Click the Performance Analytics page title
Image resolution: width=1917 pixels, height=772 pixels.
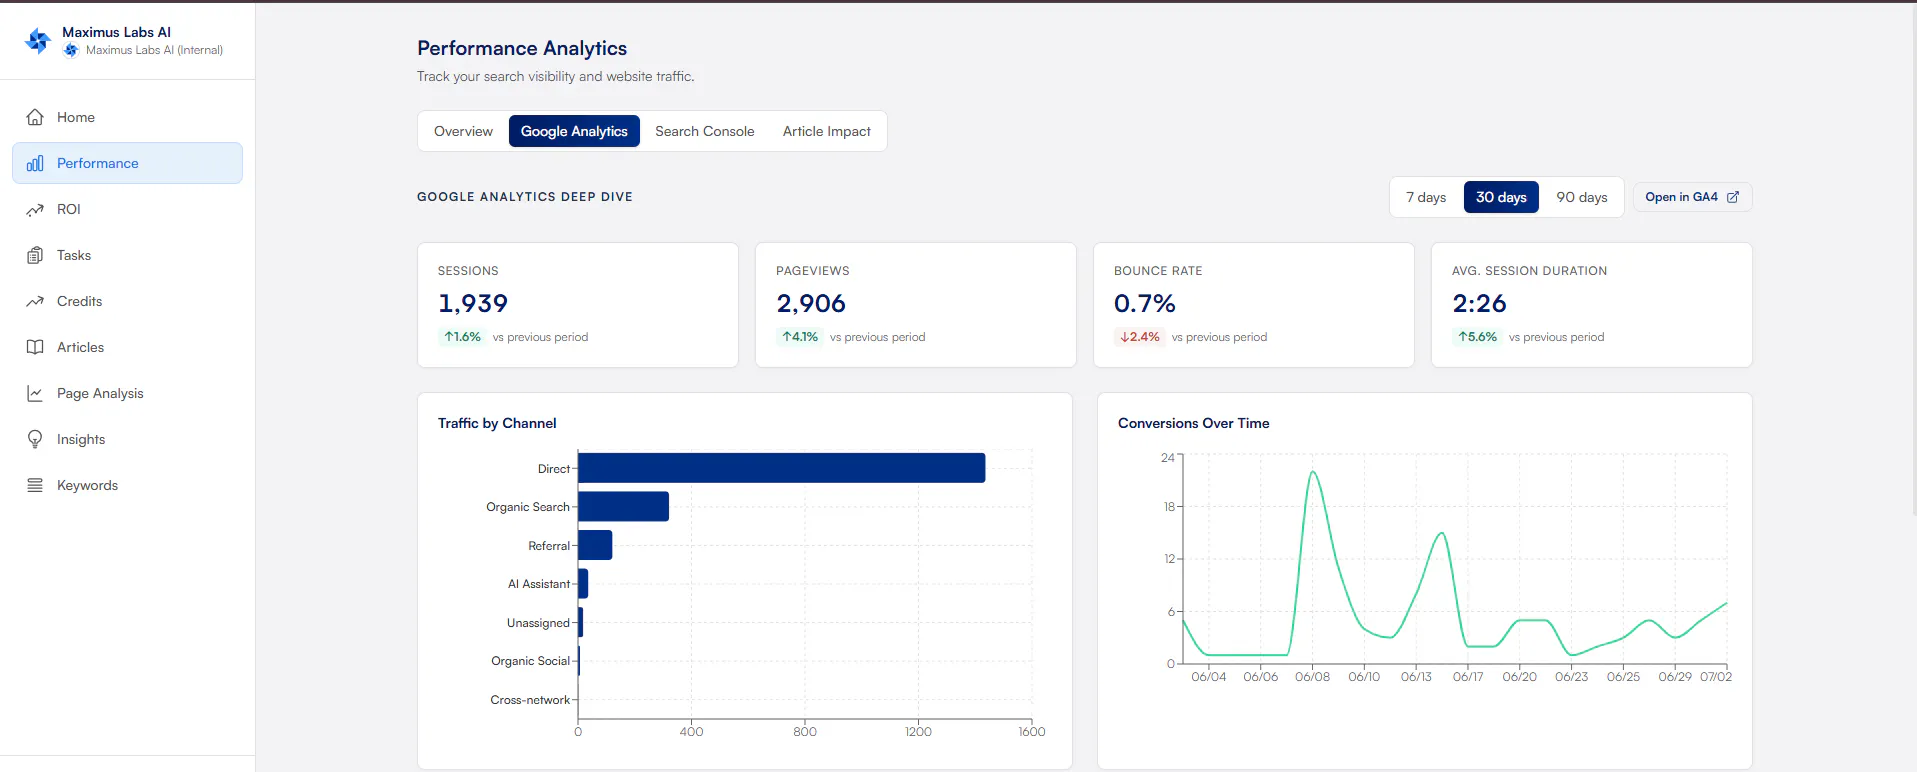[522, 48]
